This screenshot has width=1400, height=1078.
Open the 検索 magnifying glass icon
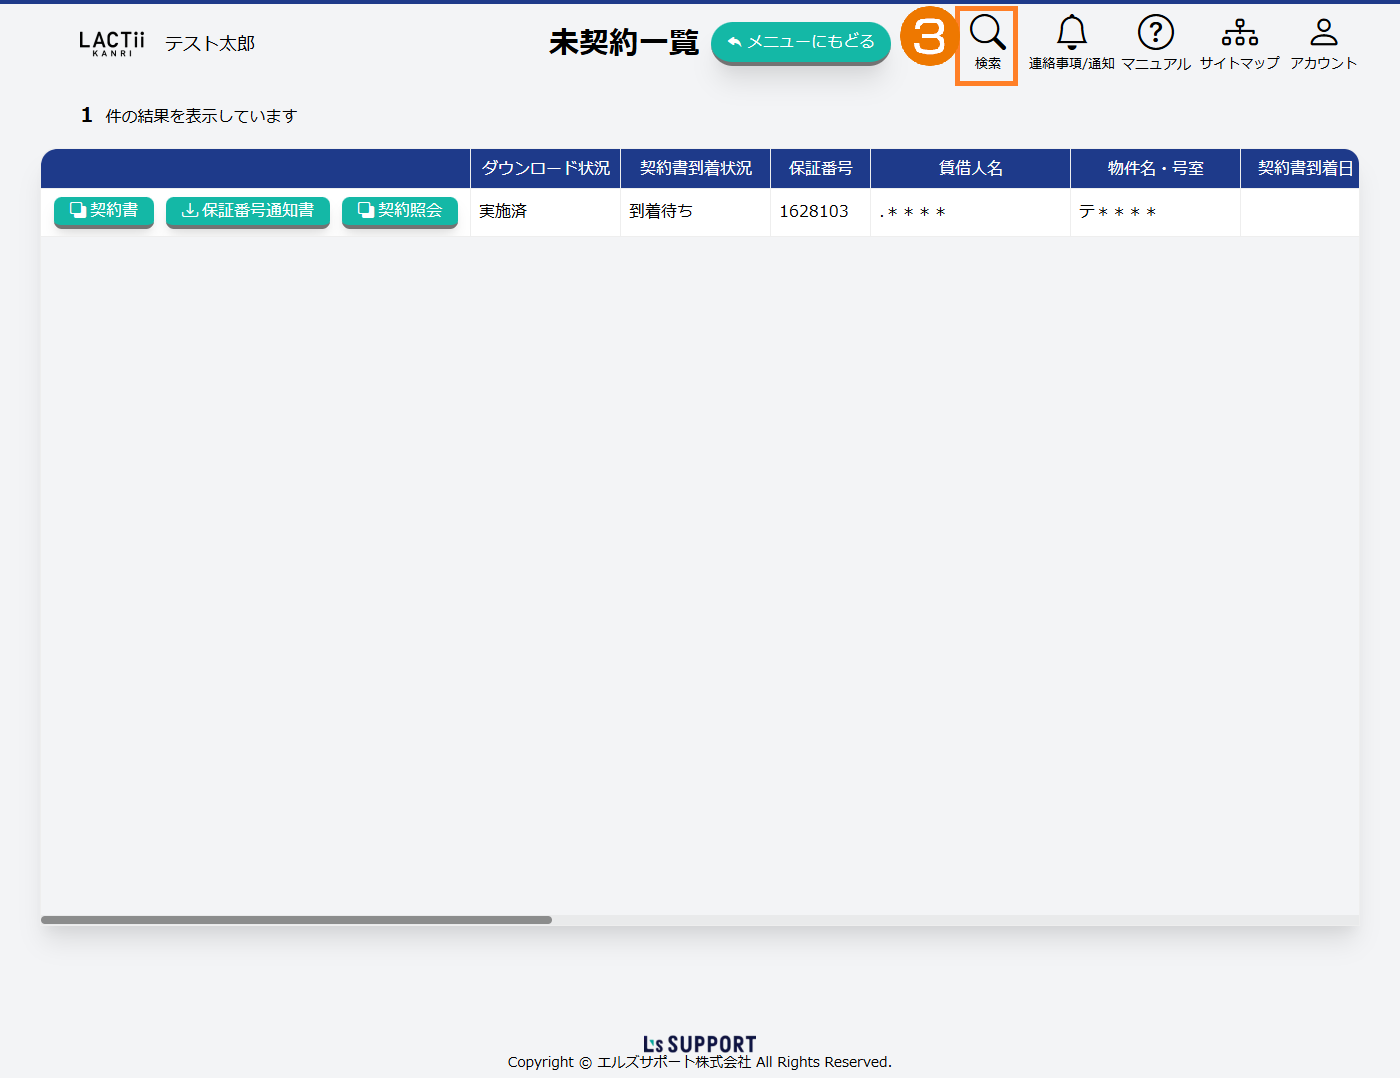987,44
